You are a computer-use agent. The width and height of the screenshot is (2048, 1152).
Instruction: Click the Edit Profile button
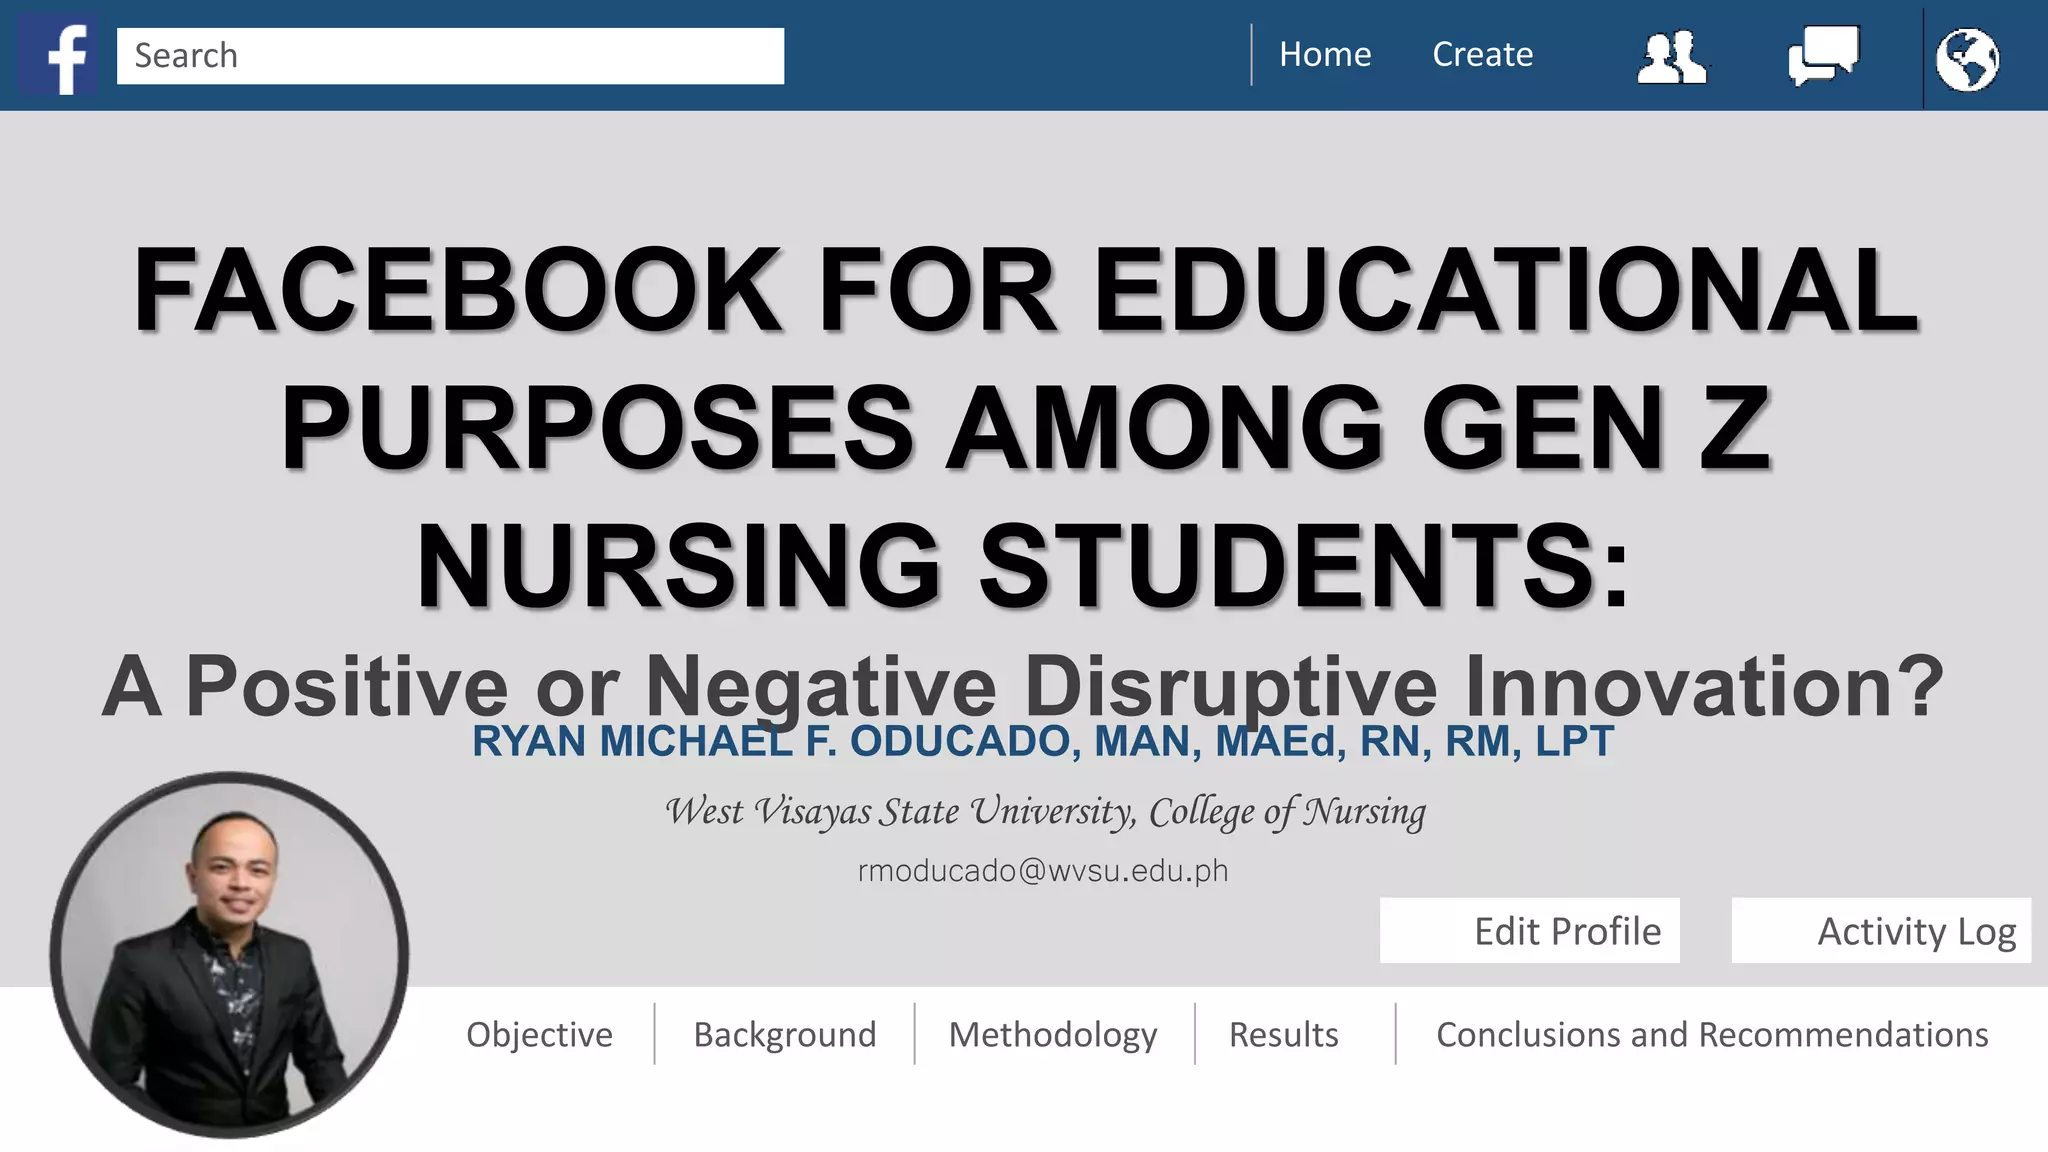point(1530,930)
